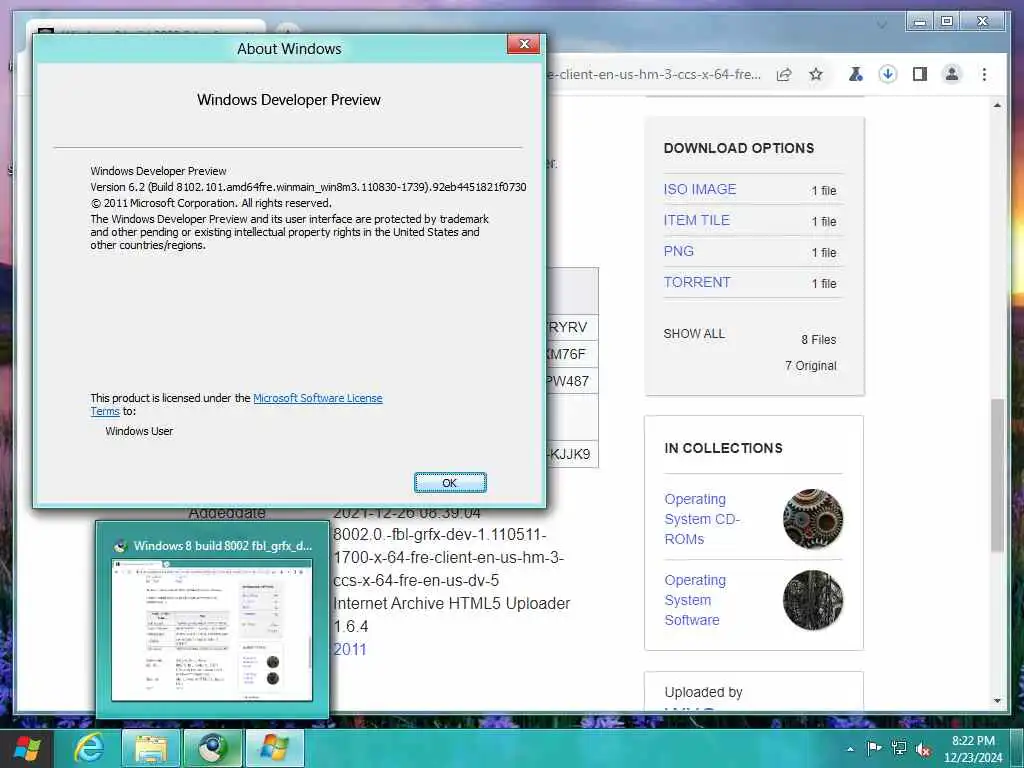The image size is (1024, 768).
Task: Open the PNG download option
Action: [x=679, y=251]
